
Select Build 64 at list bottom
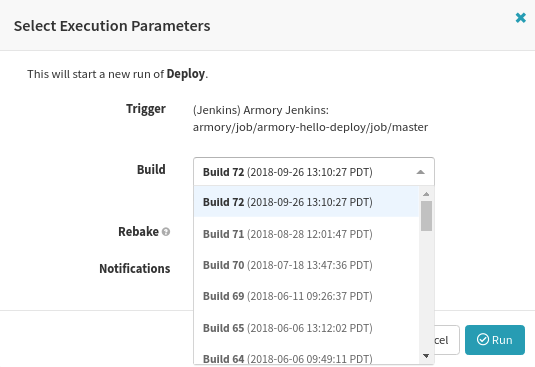[306, 357]
